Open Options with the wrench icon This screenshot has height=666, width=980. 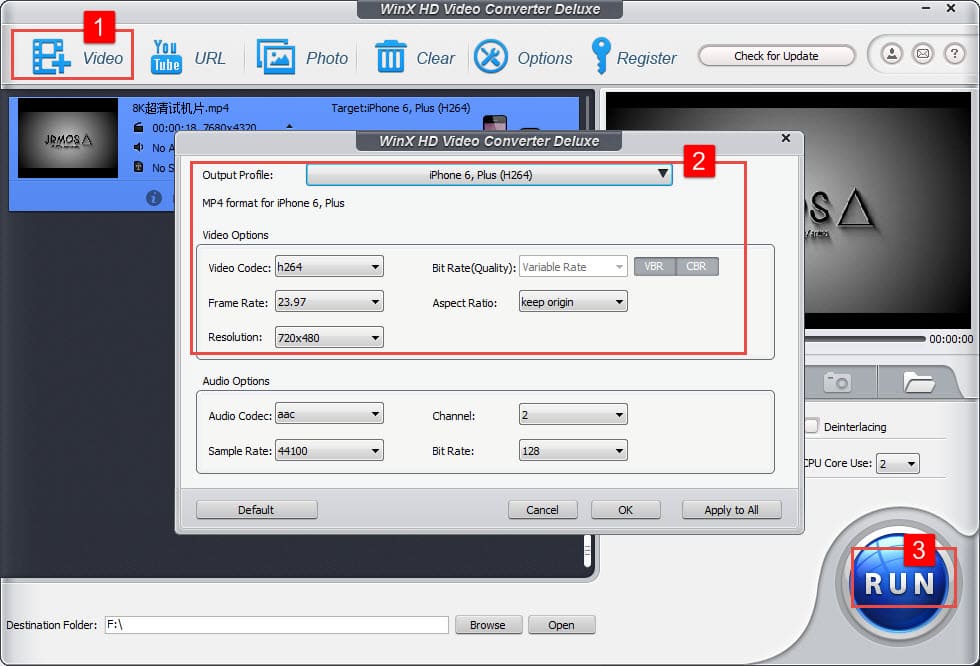(x=491, y=57)
